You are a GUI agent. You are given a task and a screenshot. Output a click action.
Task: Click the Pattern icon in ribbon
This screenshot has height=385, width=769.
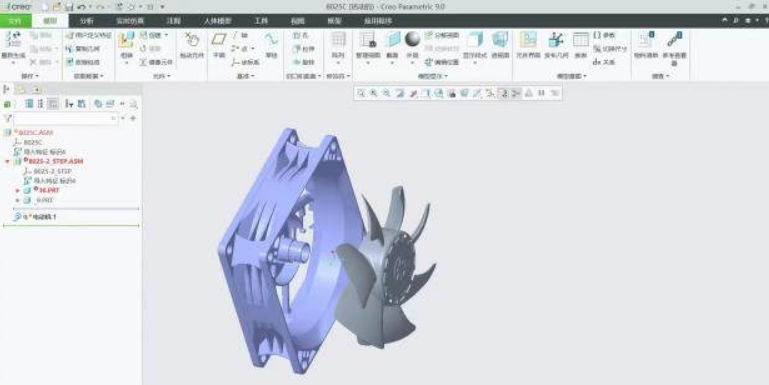(338, 40)
